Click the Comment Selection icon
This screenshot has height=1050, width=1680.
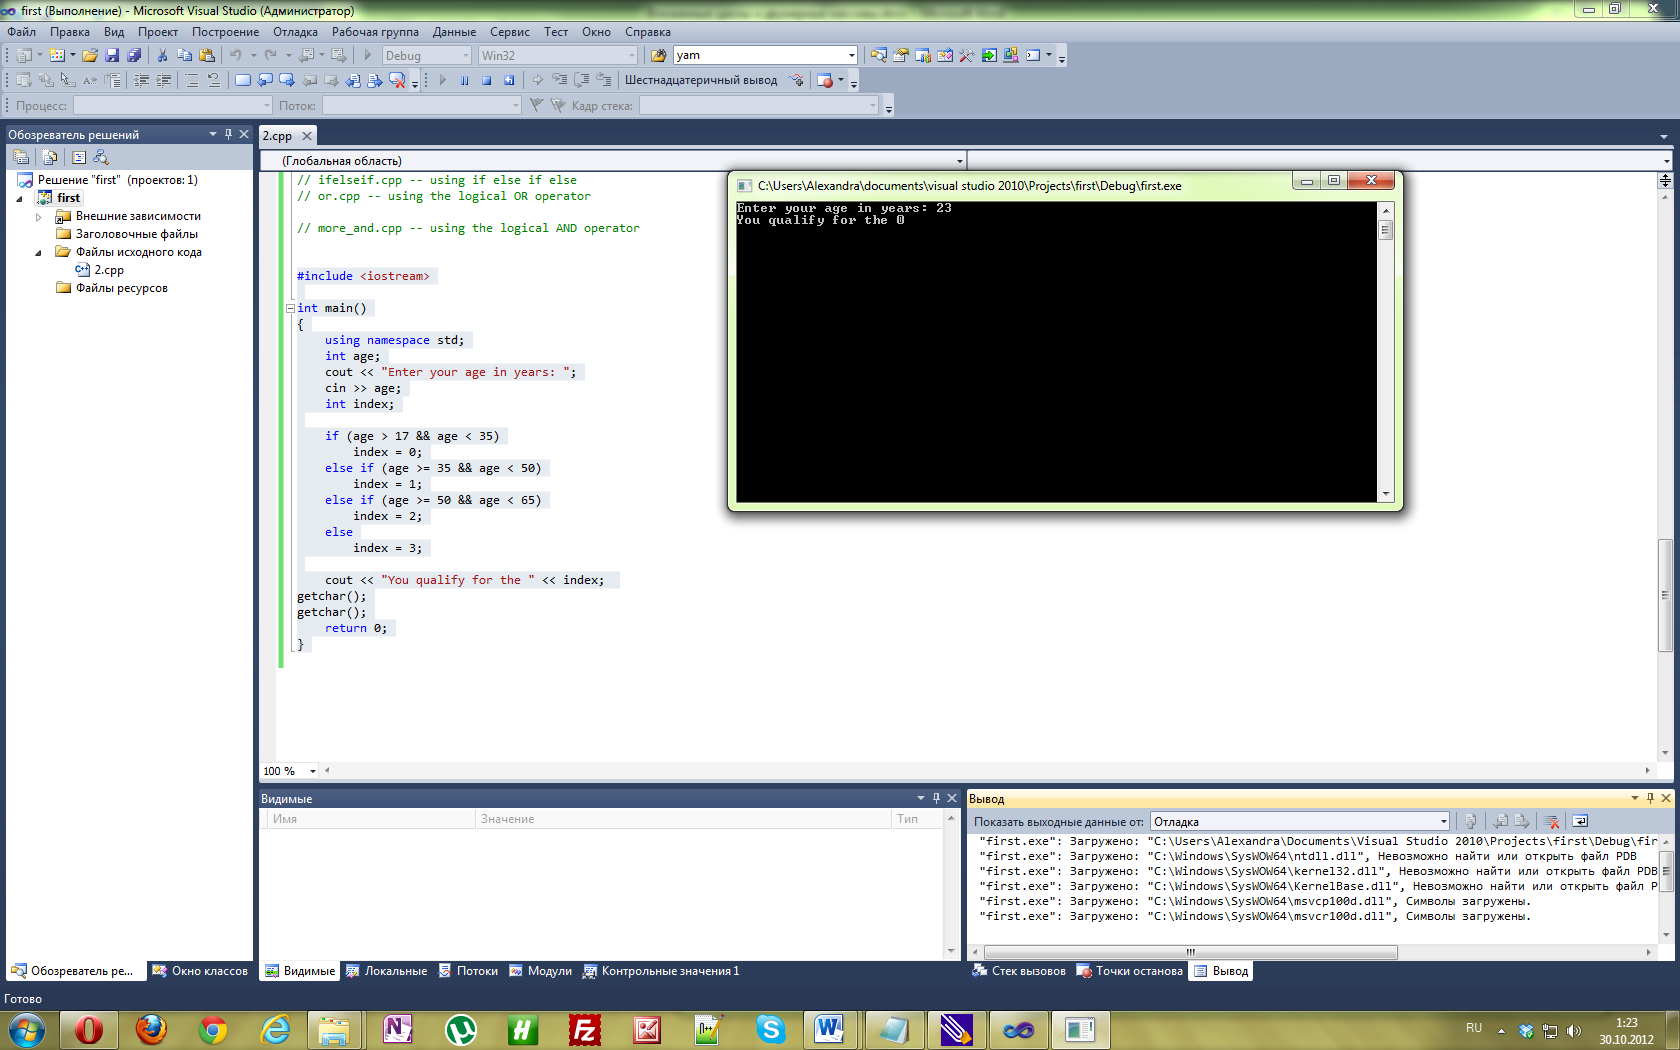[x=192, y=80]
